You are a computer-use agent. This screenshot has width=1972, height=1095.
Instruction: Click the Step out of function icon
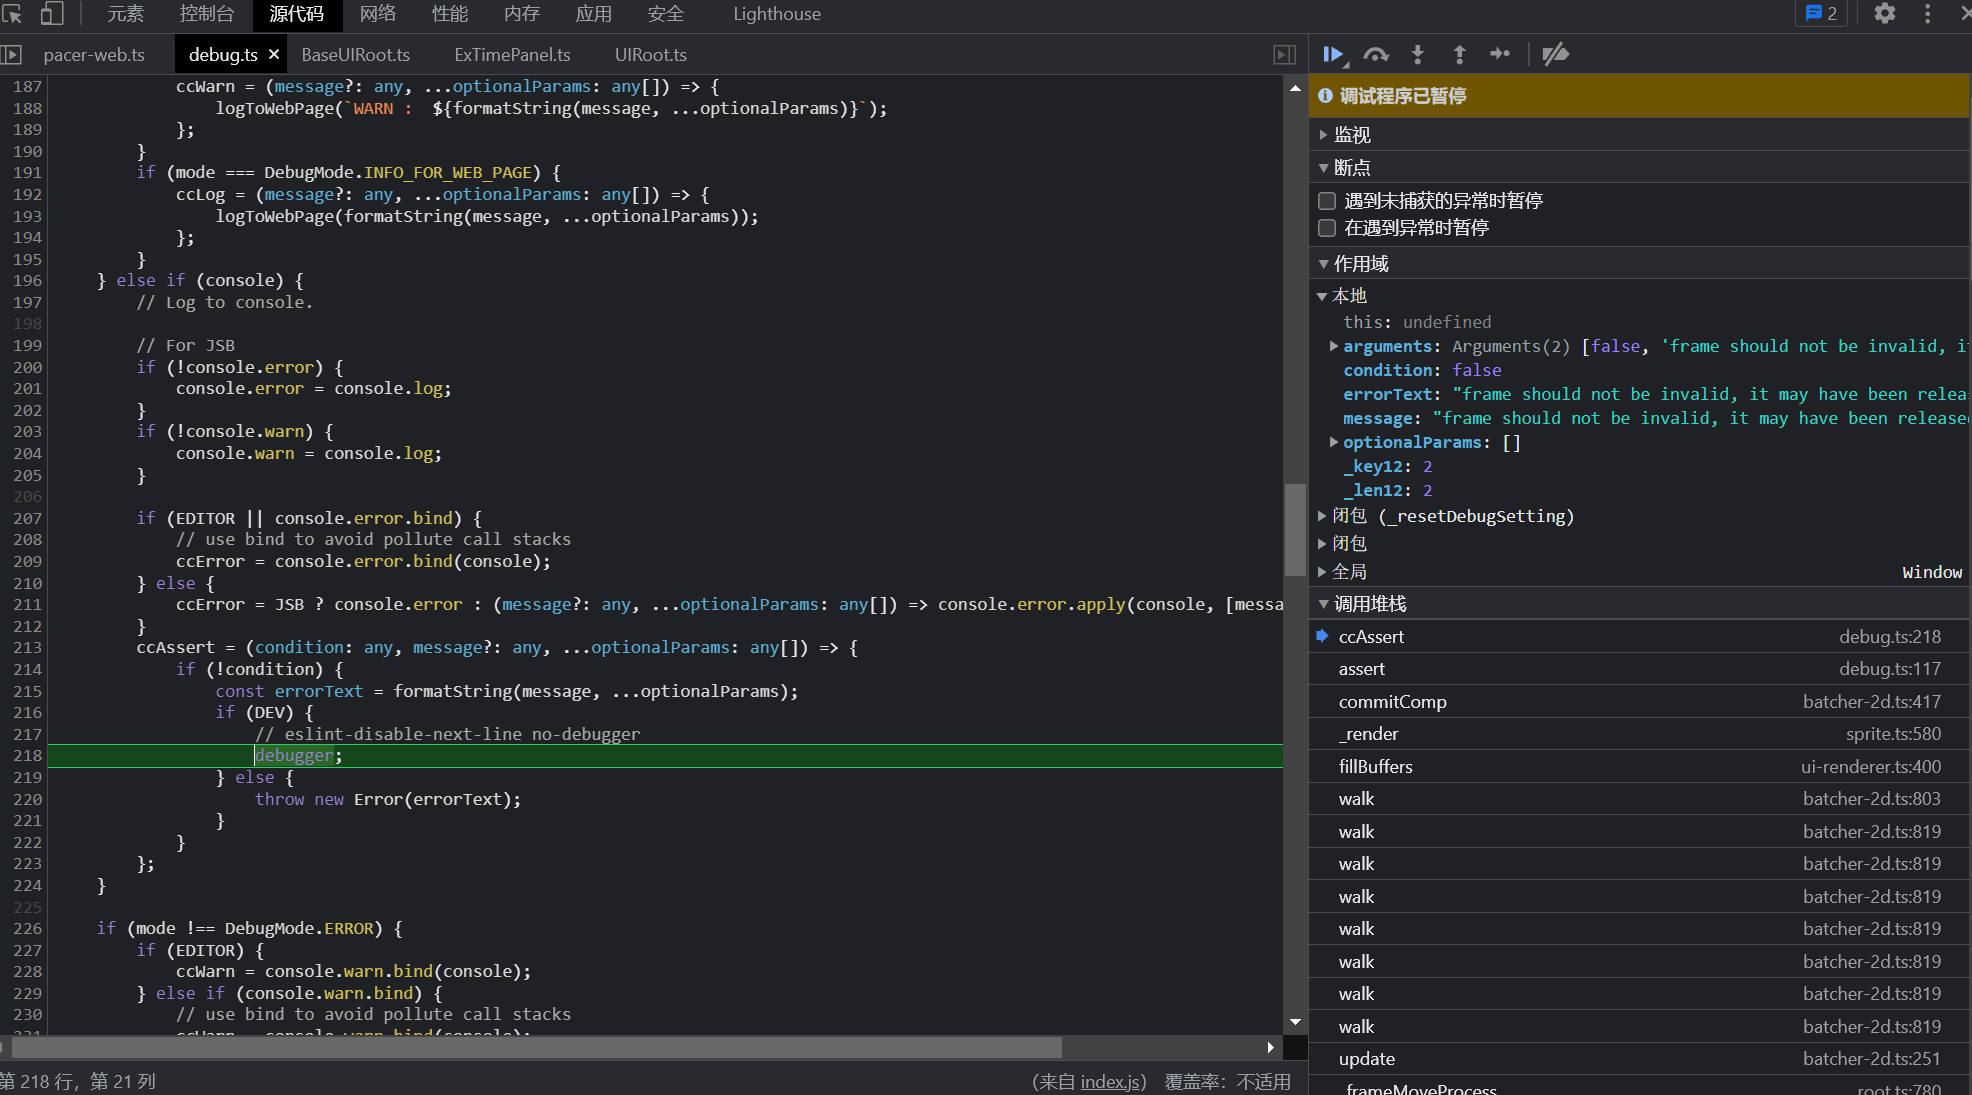(x=1459, y=54)
